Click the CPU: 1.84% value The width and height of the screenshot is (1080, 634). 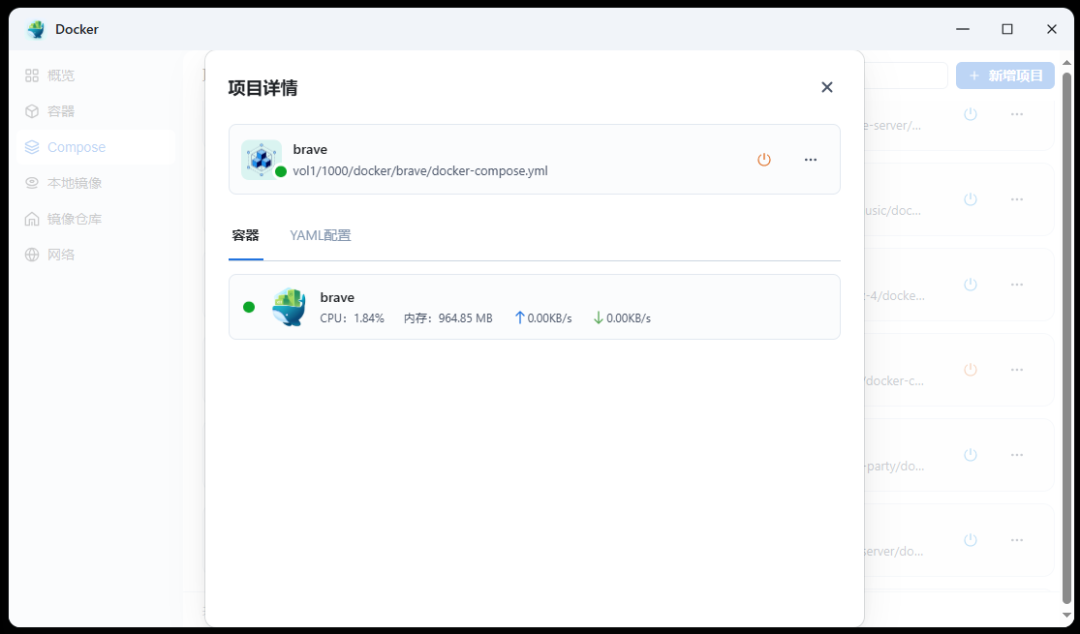pyautogui.click(x=352, y=318)
